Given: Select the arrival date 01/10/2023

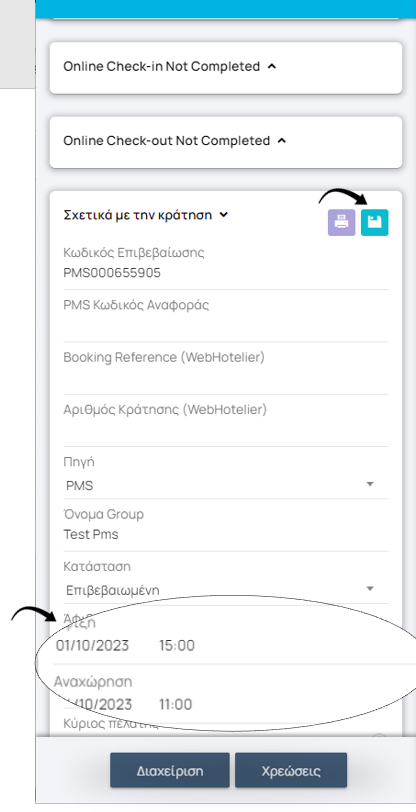Looking at the screenshot, I should tap(93, 646).
